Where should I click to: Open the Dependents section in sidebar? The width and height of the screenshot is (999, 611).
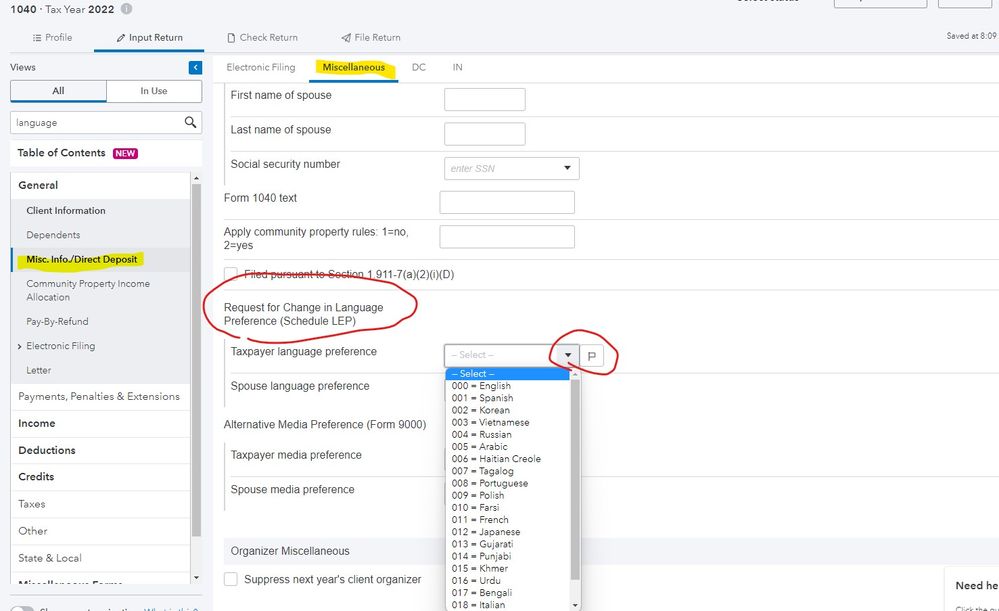[x=53, y=235]
